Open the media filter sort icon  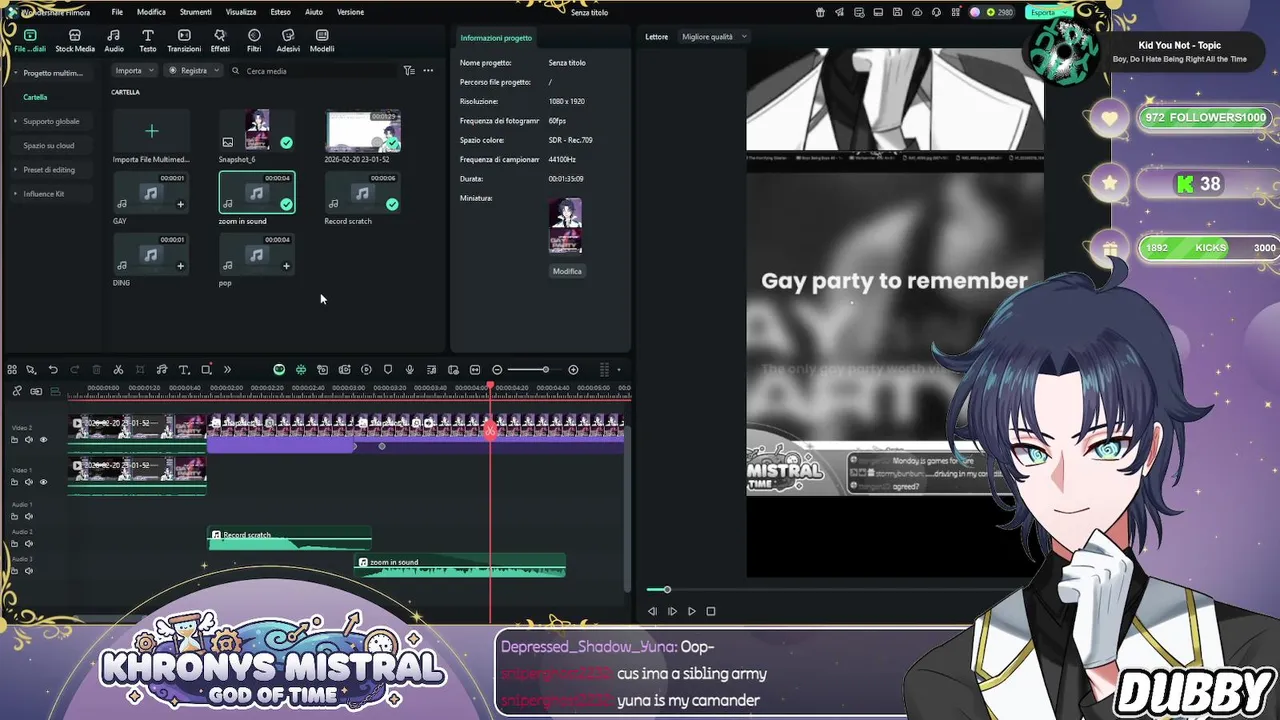pos(409,71)
